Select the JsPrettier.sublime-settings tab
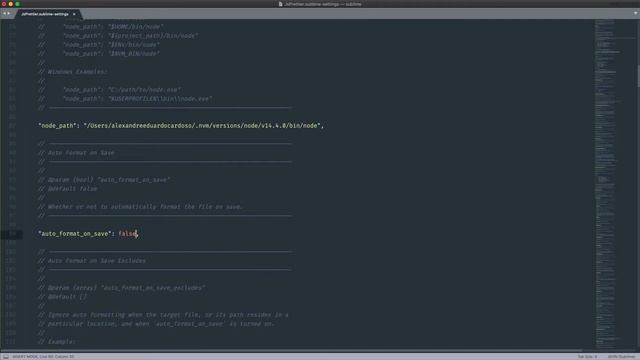The width and height of the screenshot is (640, 360). [x=48, y=14]
